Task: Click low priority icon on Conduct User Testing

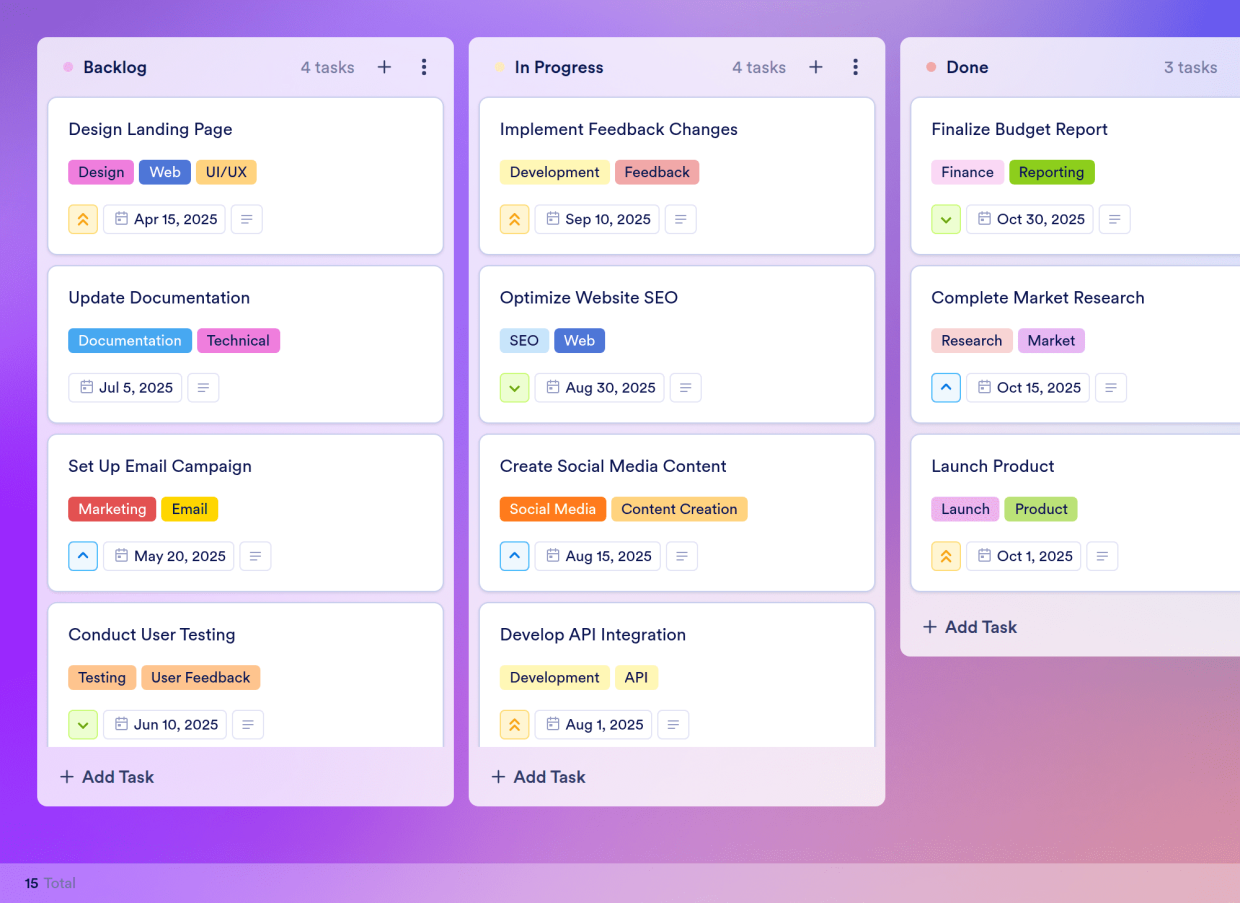Action: [x=83, y=724]
